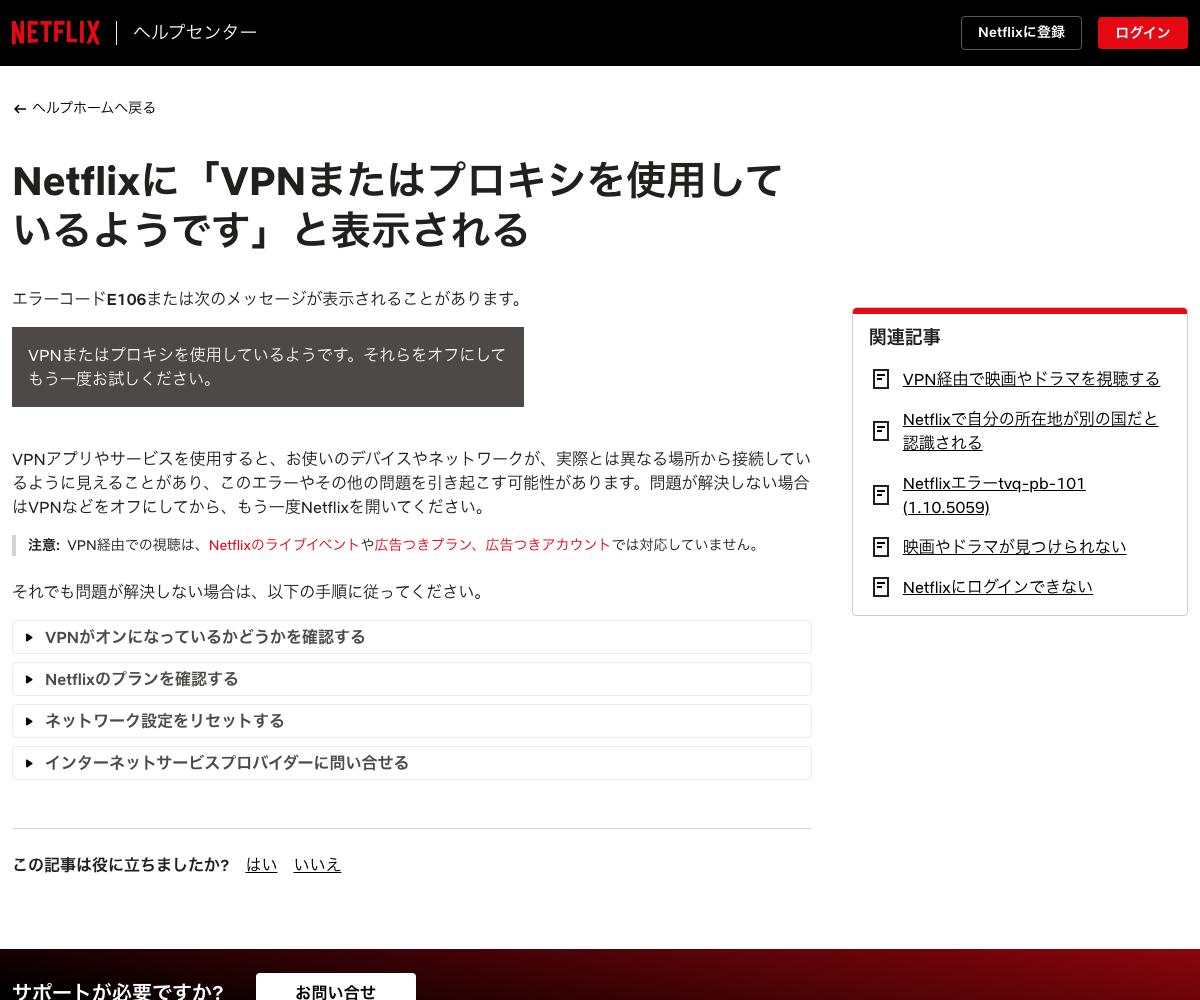Click the page title Netflixに「VPNまたはプロキシ...
This screenshot has width=1200, height=1000.
coord(397,205)
